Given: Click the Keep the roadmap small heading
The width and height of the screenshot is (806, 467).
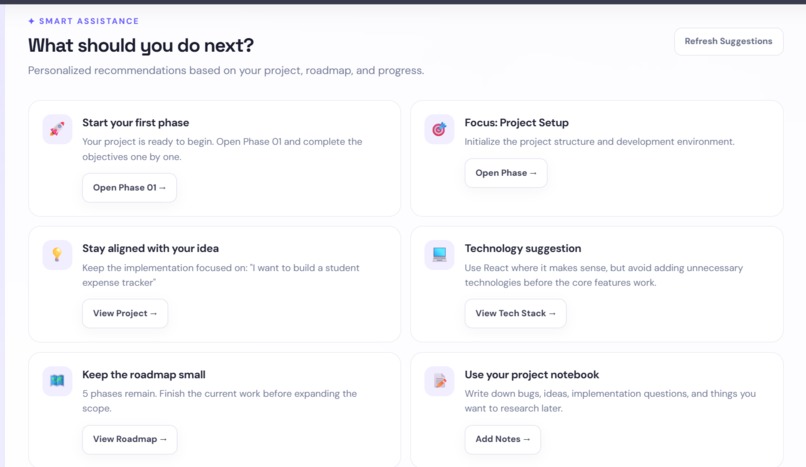Looking at the screenshot, I should pos(144,375).
